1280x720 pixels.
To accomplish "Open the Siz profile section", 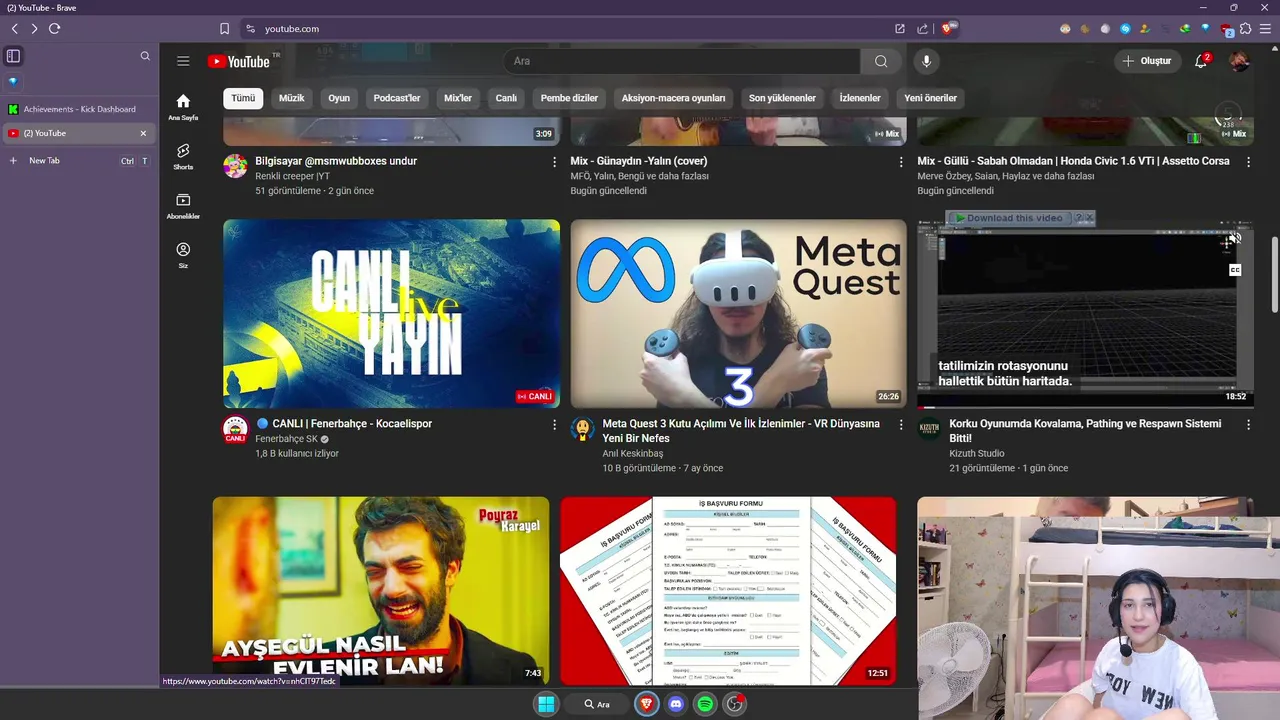I will [x=183, y=255].
